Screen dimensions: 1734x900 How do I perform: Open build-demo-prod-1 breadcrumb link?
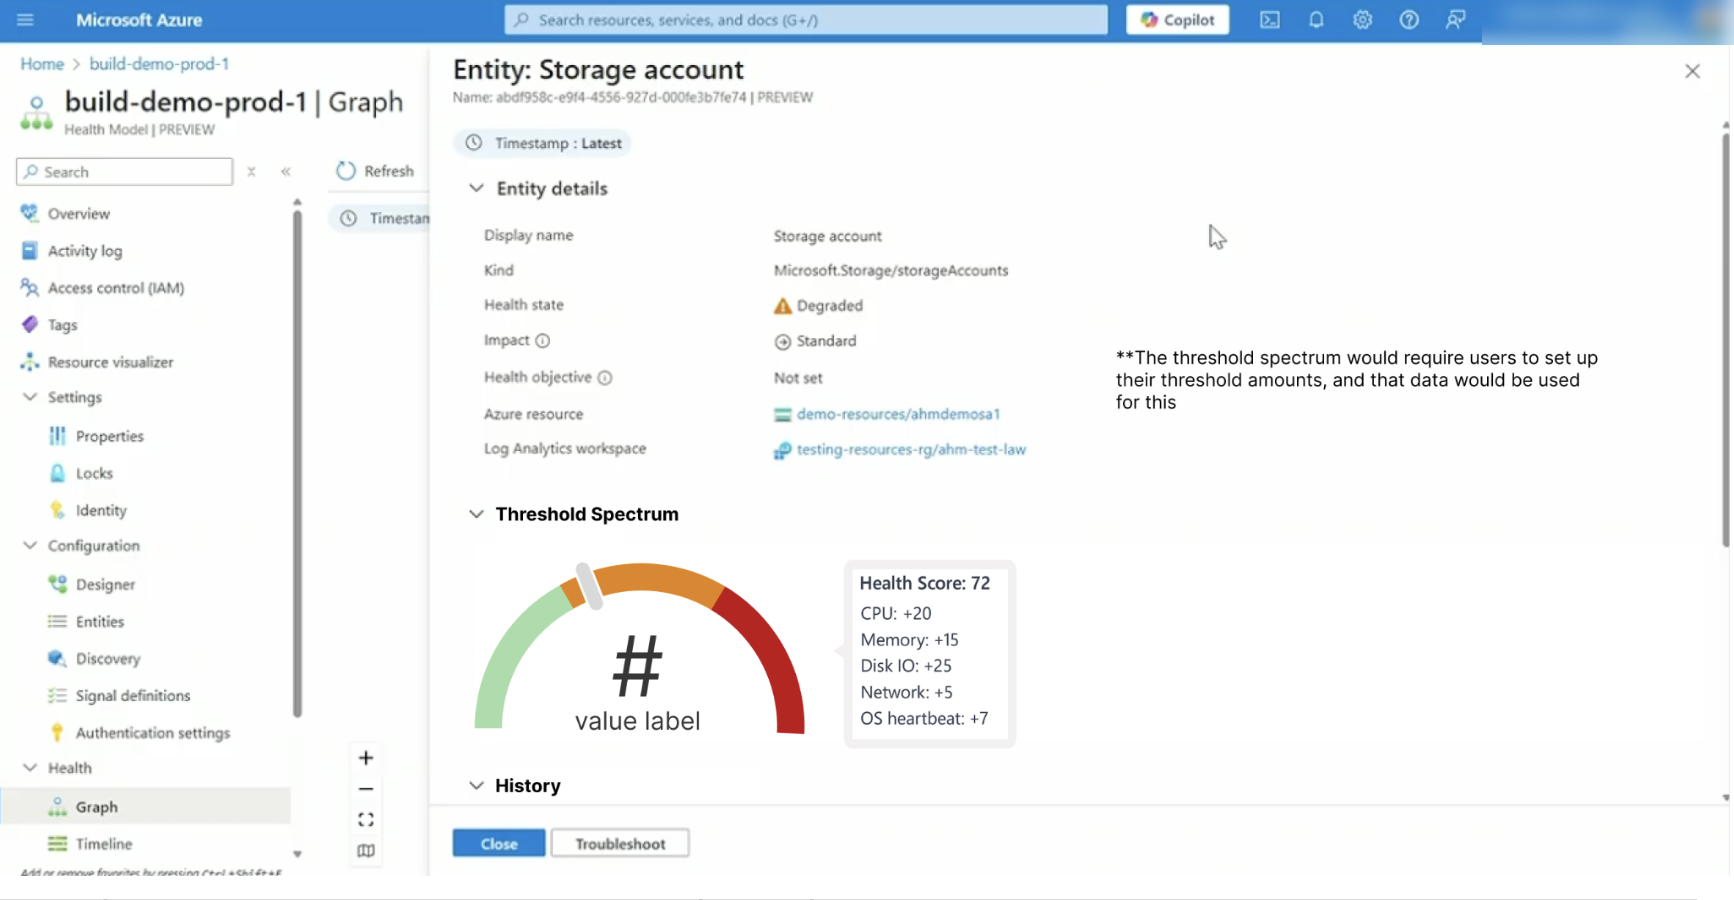click(x=159, y=64)
